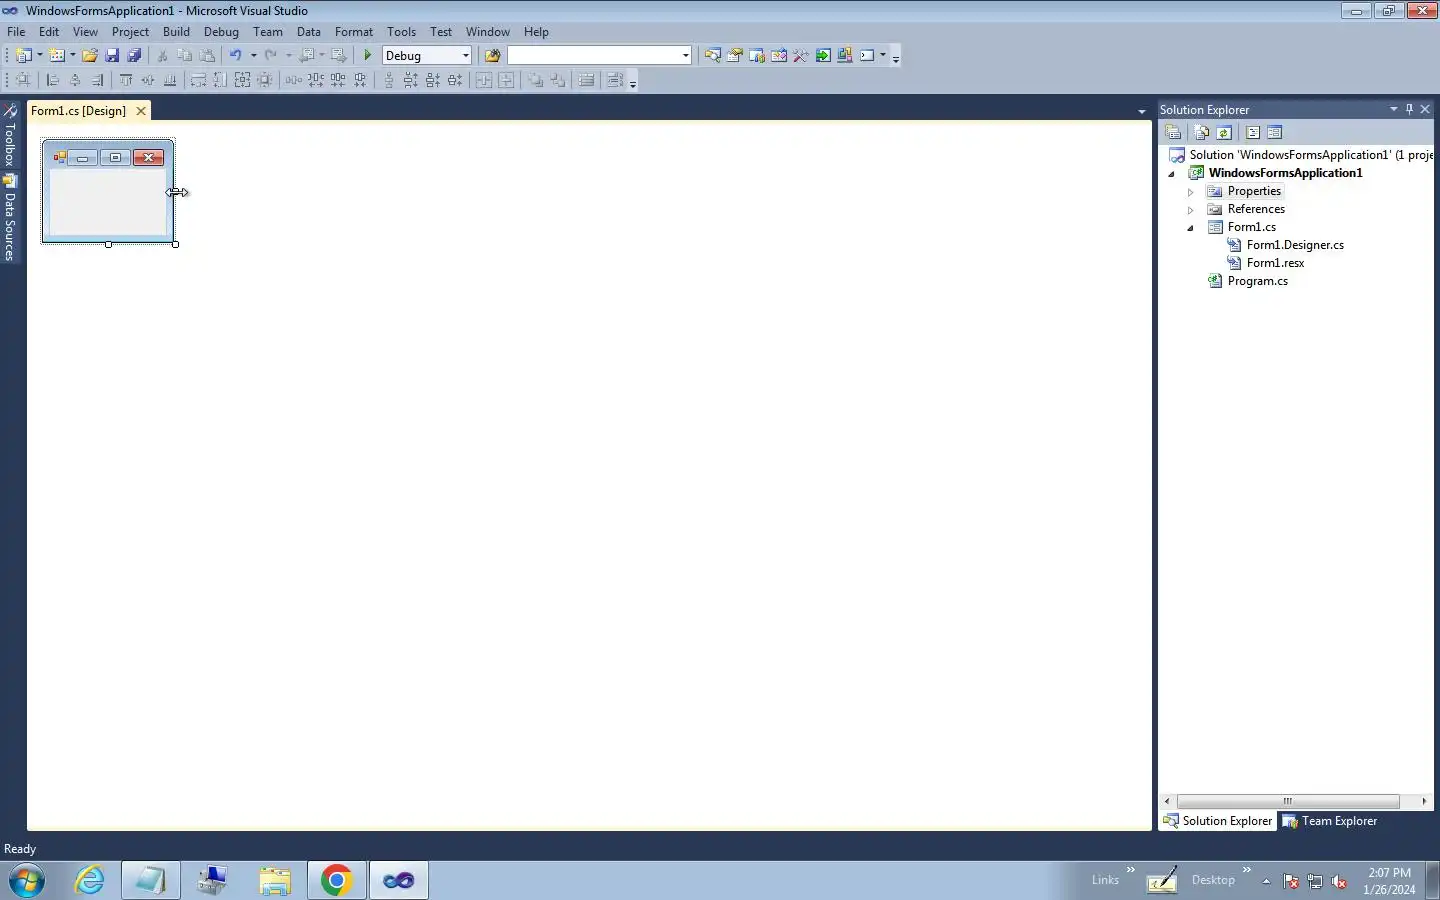Viewport: 1440px width, 900px height.
Task: Click the Center Horizontally layout icon
Action: click(x=484, y=80)
